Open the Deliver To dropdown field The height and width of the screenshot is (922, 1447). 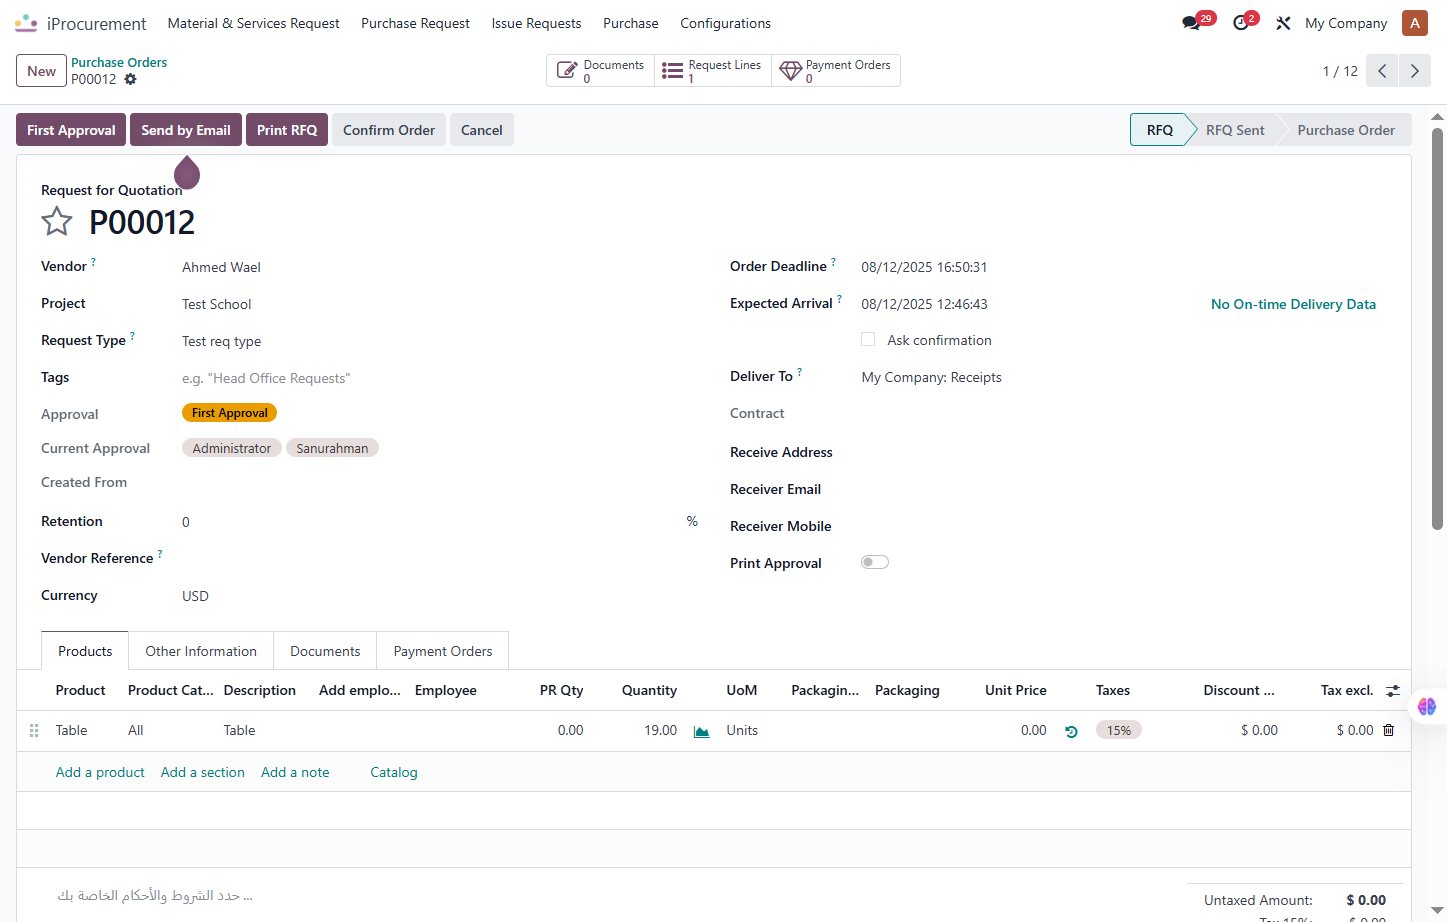pos(1124,377)
